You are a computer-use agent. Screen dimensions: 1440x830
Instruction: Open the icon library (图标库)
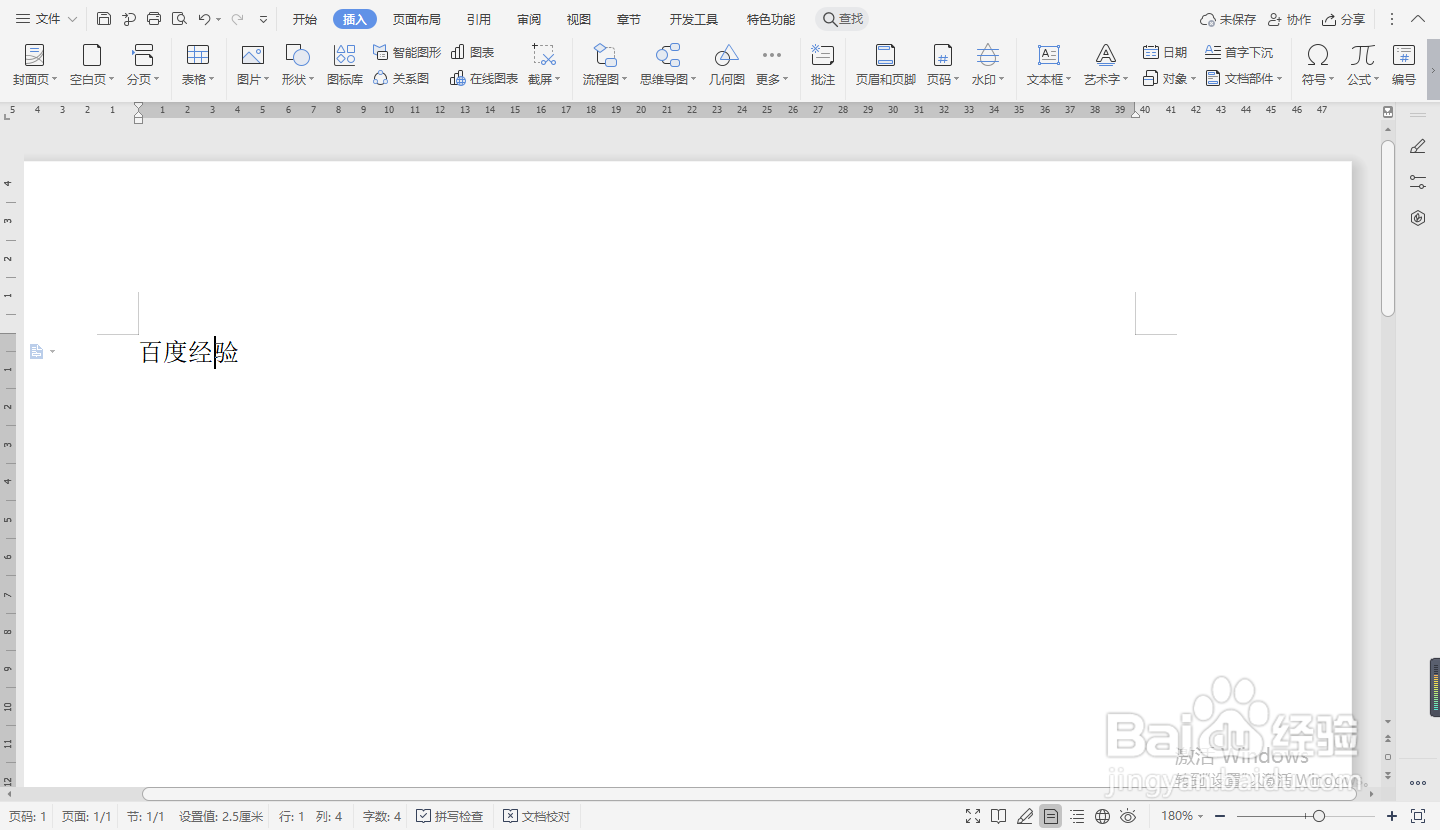coord(345,65)
